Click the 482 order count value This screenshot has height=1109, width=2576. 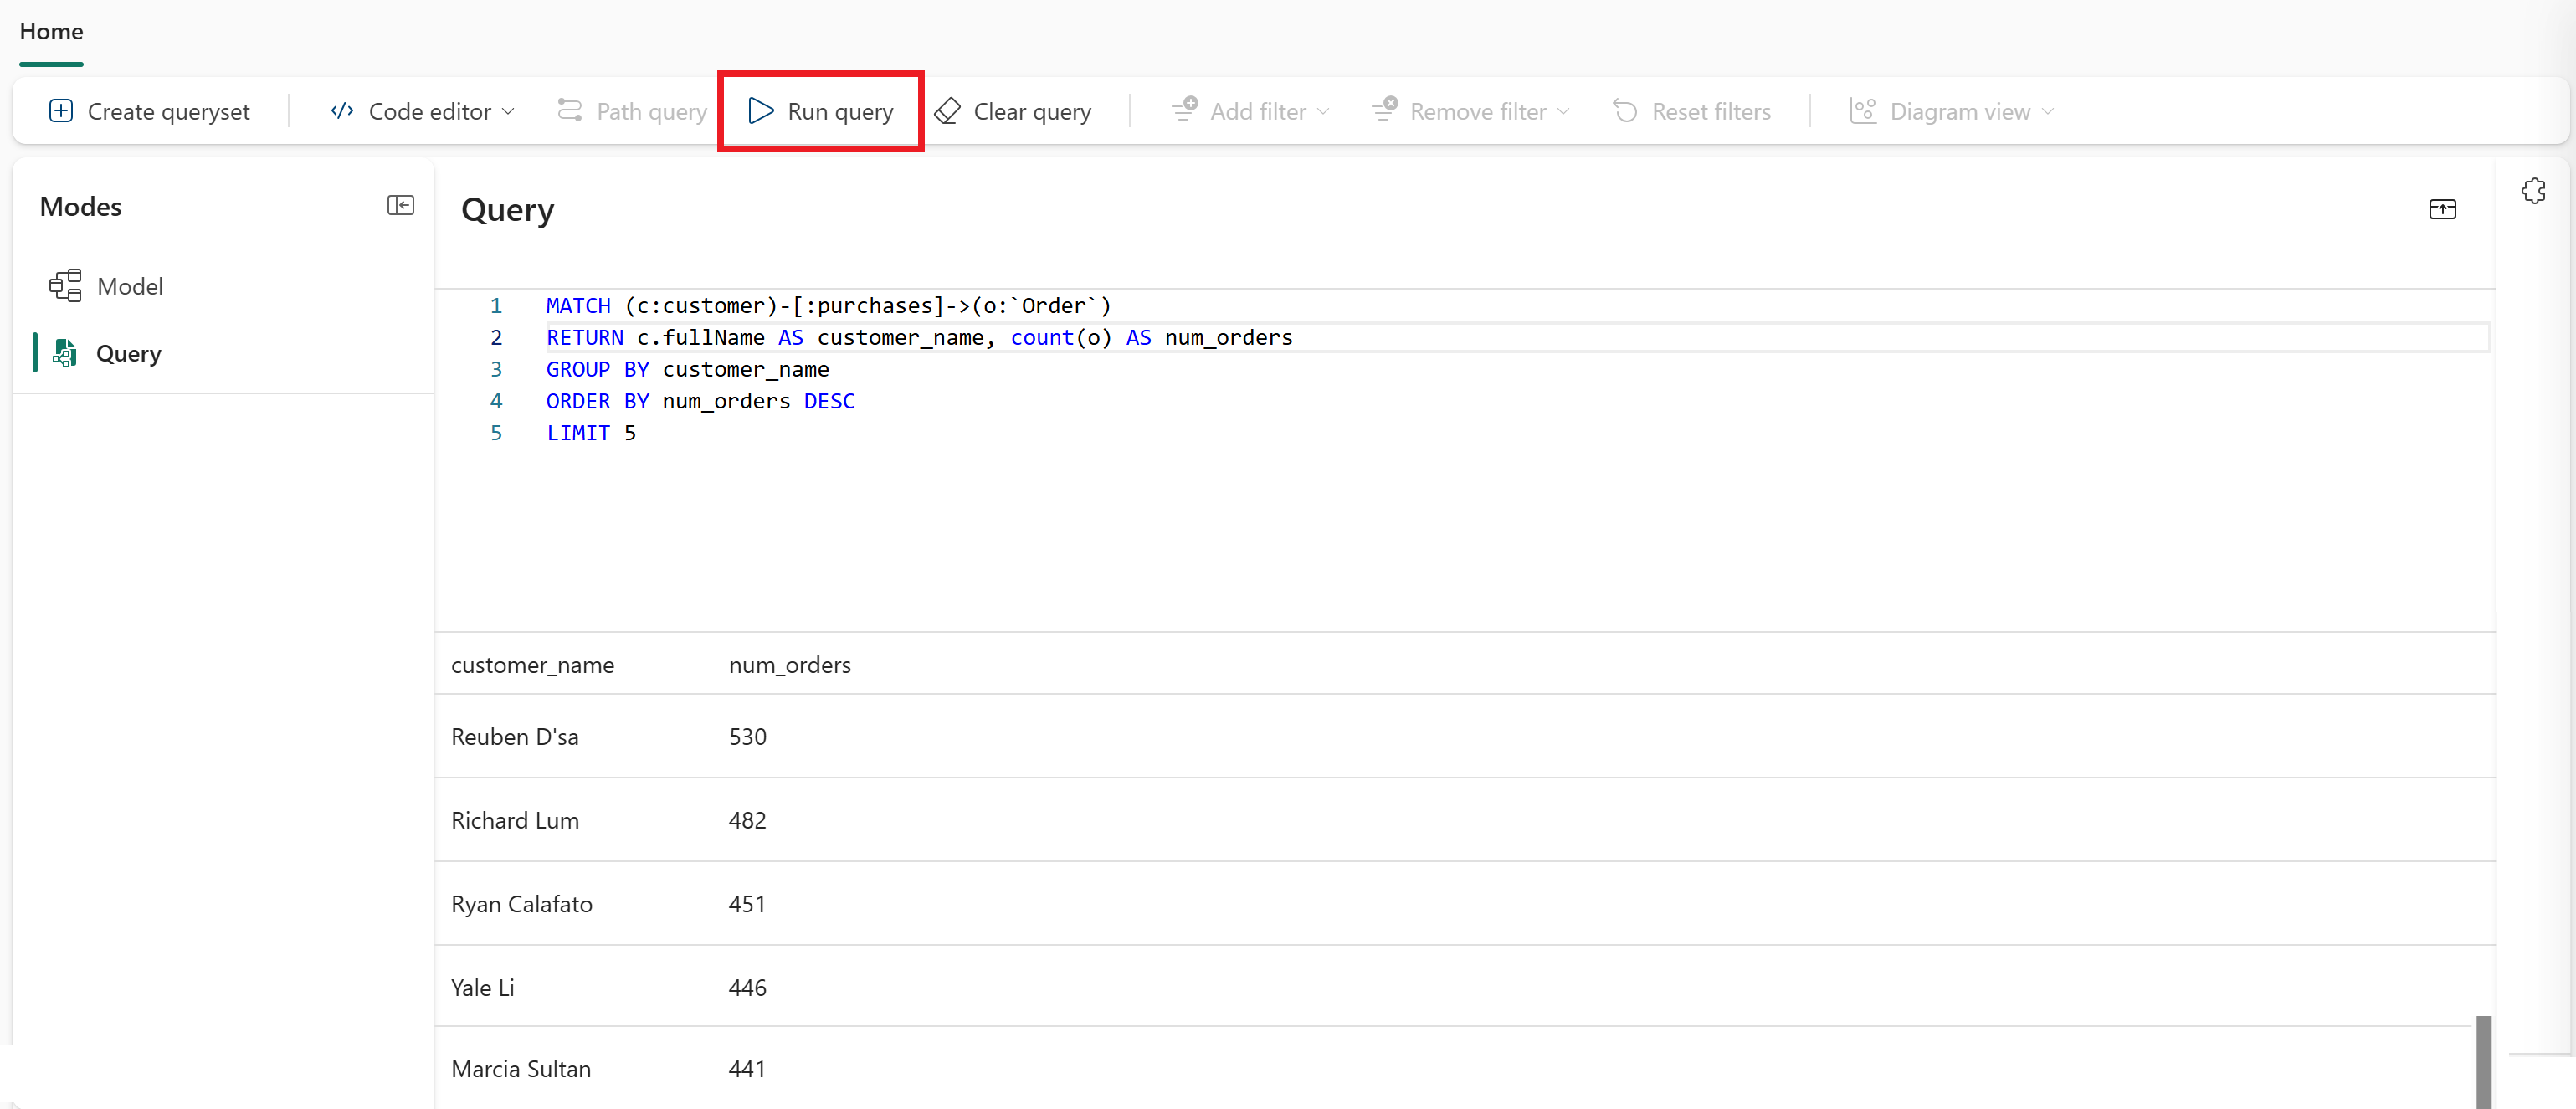(747, 821)
